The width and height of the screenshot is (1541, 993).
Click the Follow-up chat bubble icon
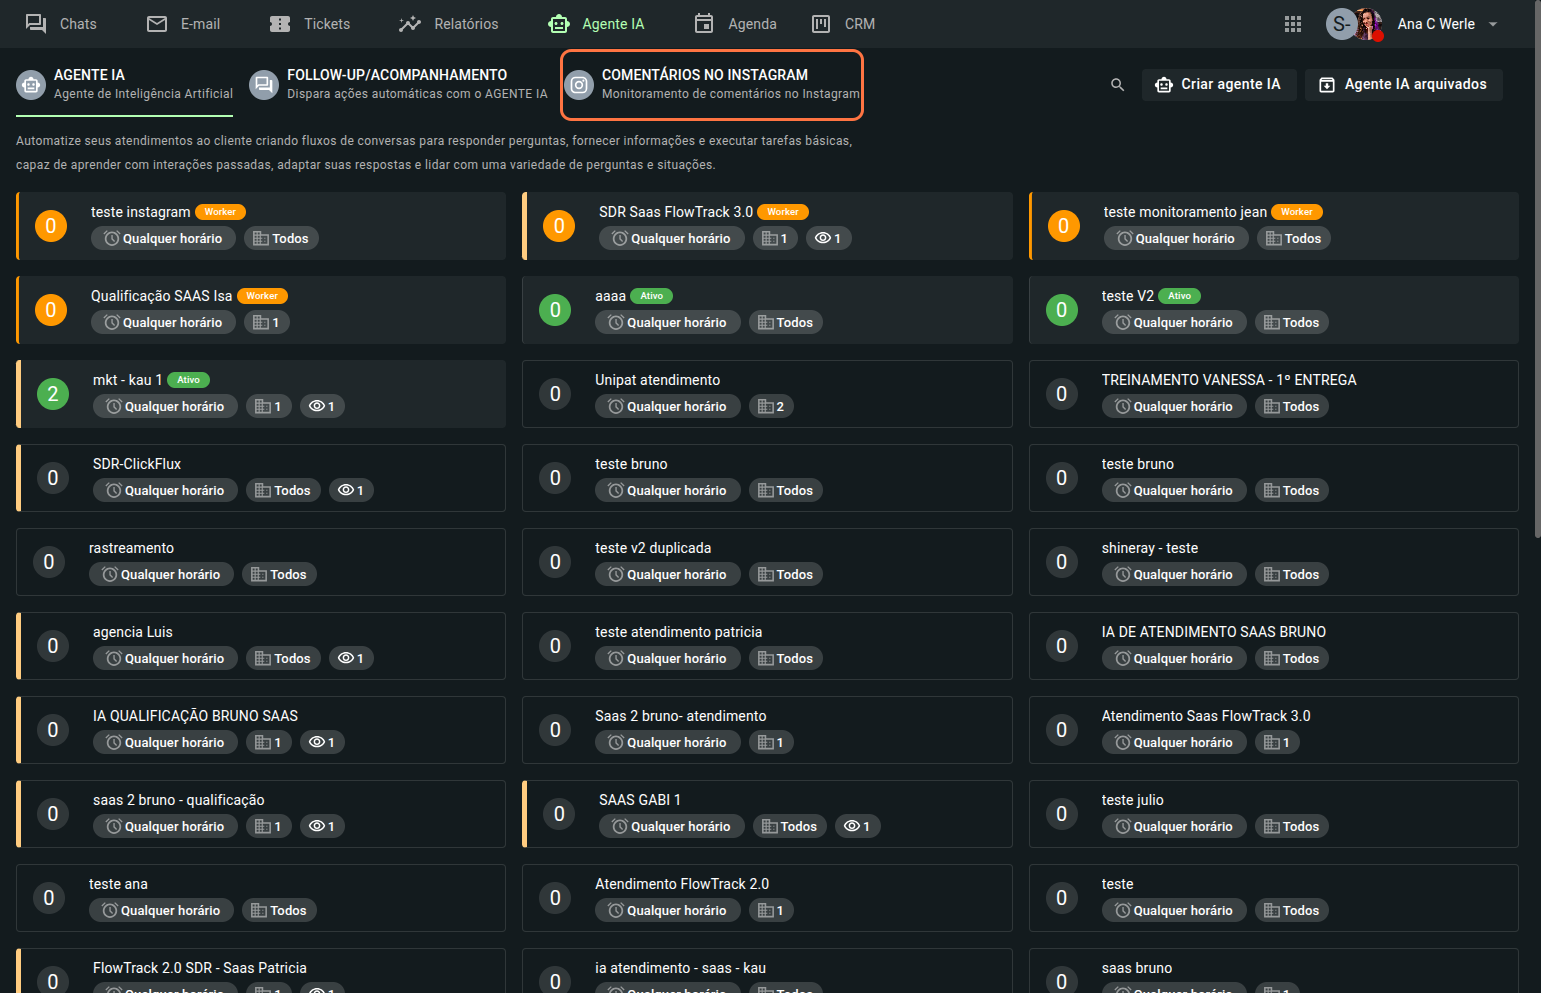point(264,85)
